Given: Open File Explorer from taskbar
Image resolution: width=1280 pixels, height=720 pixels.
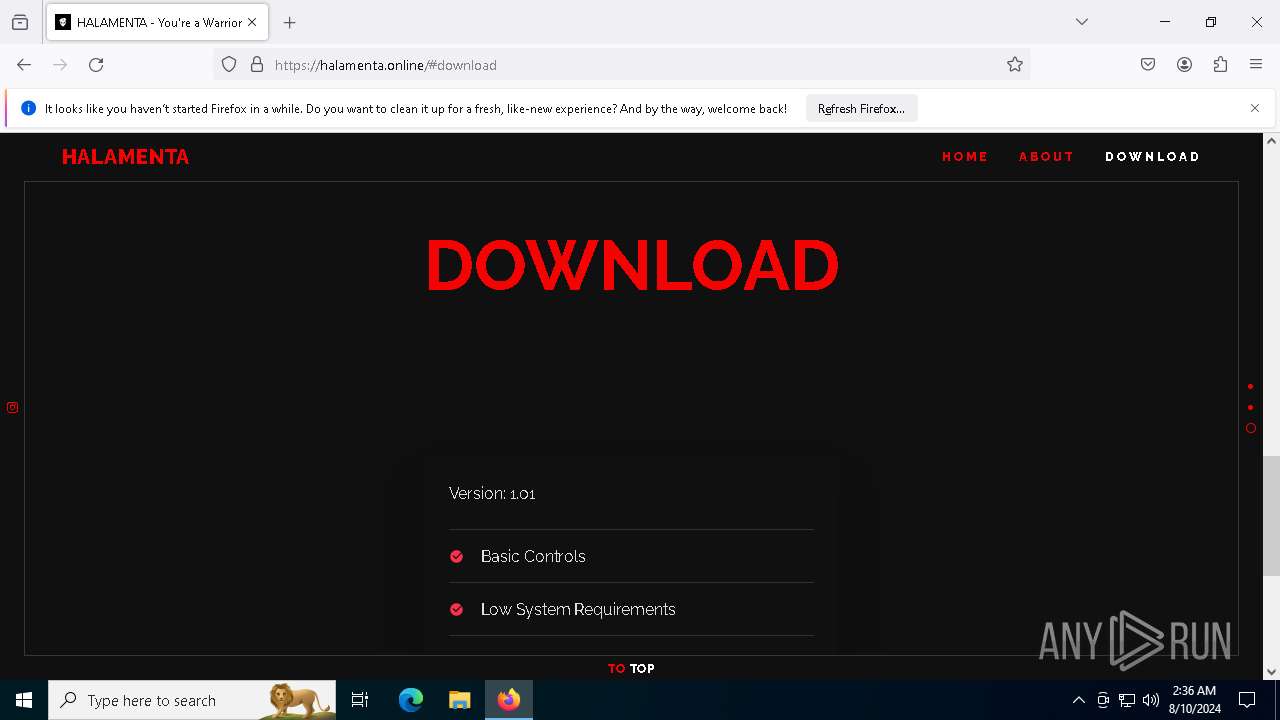Looking at the screenshot, I should pos(459,700).
